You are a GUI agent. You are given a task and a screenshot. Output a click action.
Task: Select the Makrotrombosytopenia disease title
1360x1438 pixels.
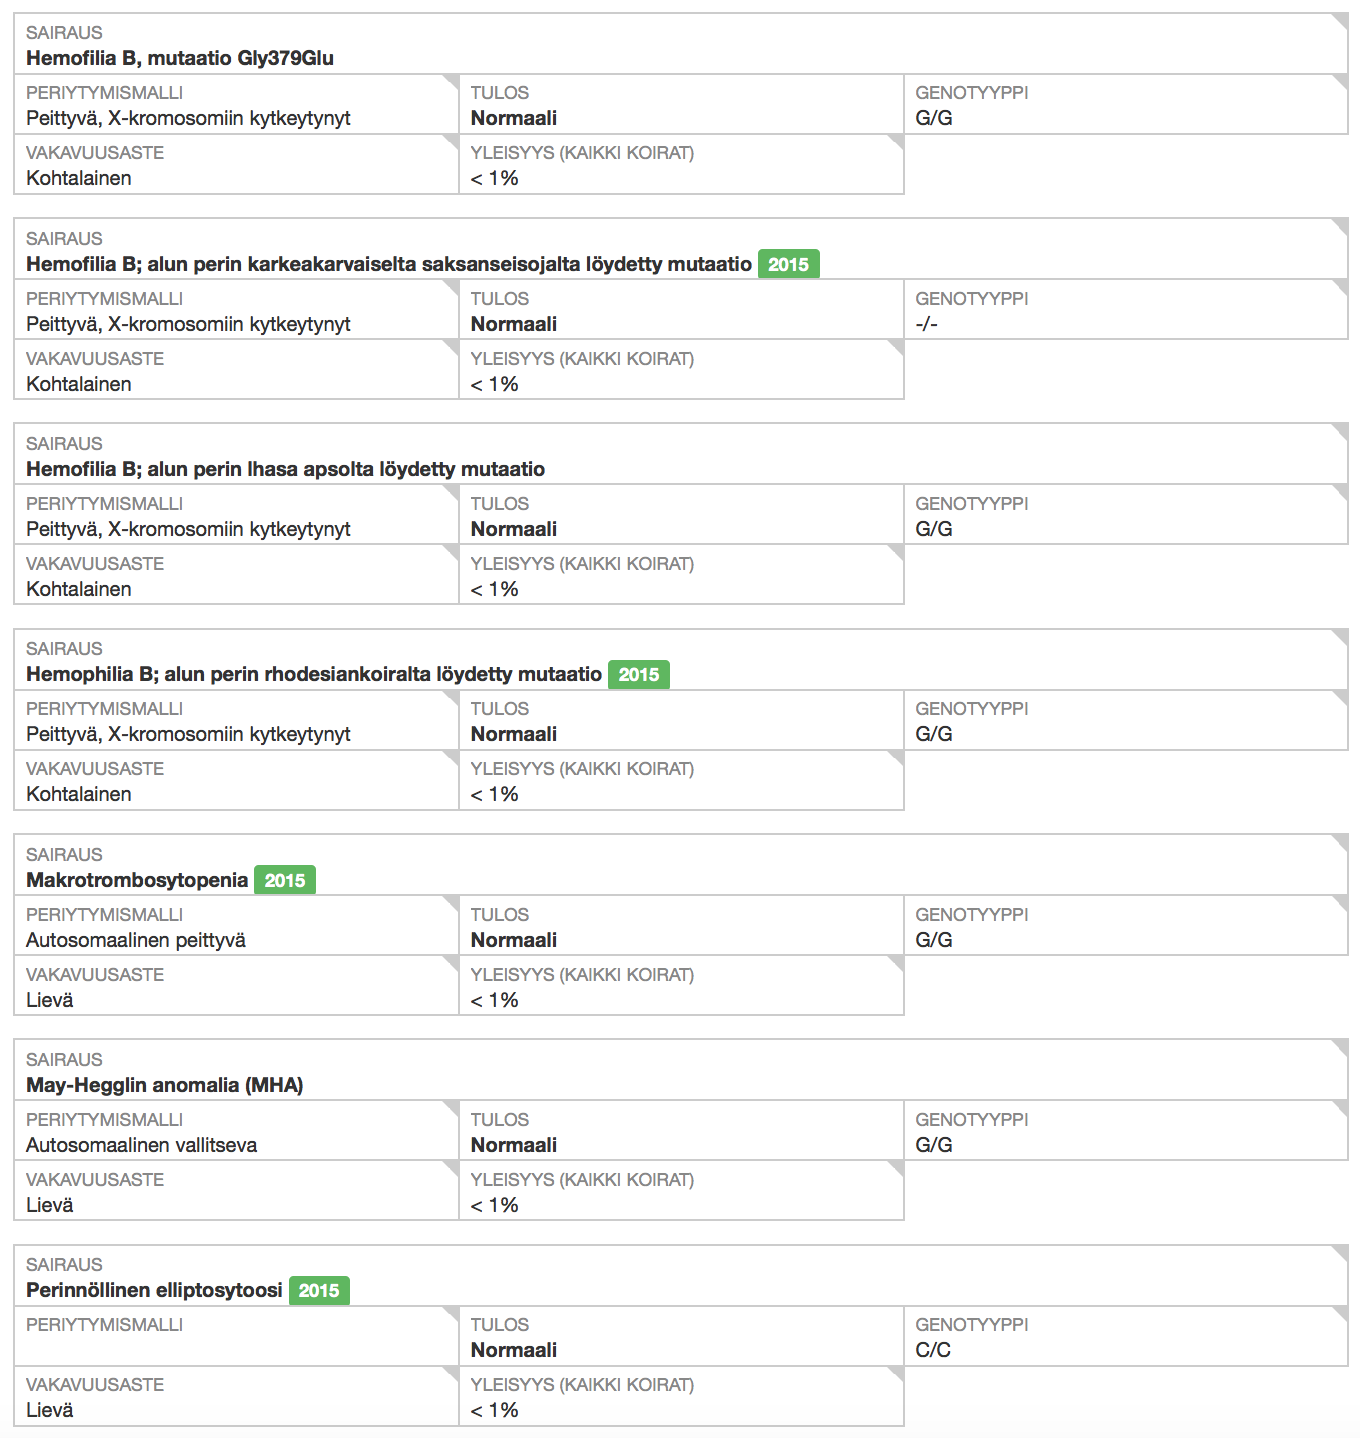(137, 880)
